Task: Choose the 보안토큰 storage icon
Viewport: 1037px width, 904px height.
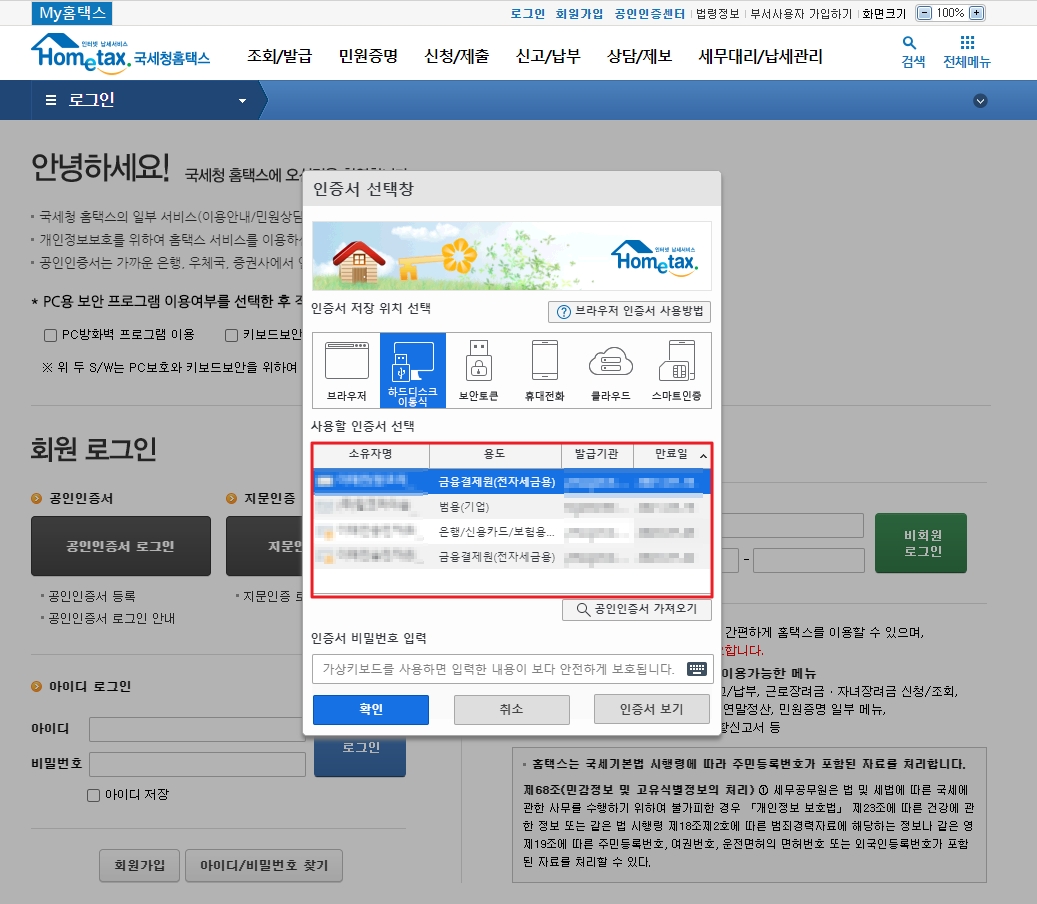Action: pos(479,370)
